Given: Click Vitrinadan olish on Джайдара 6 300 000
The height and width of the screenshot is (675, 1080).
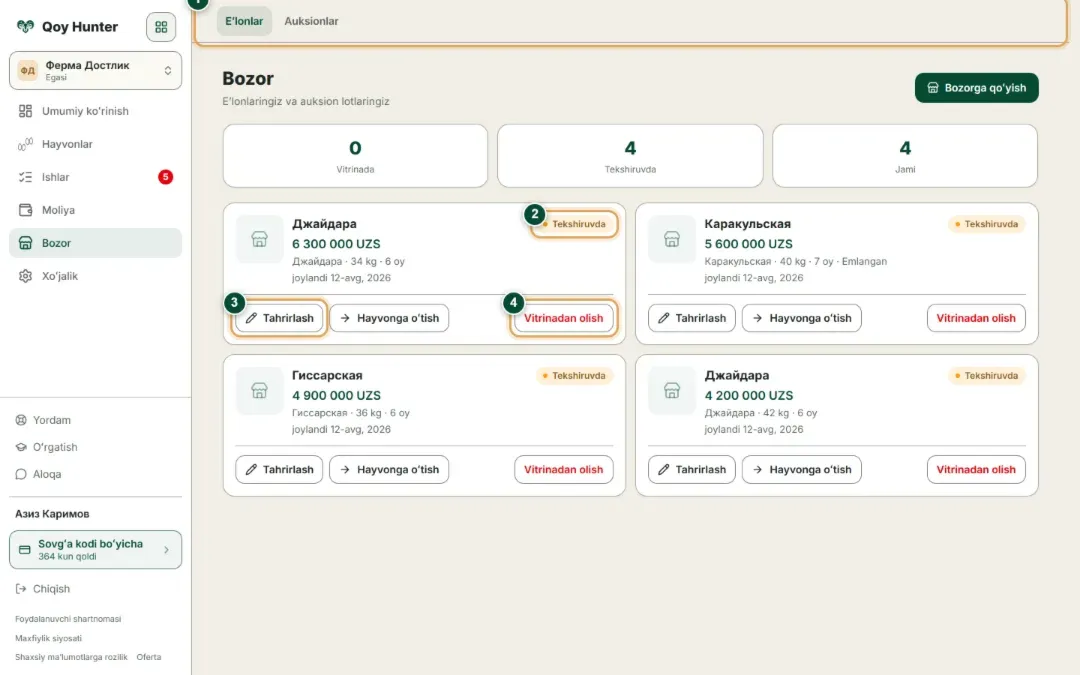Looking at the screenshot, I should point(563,318).
